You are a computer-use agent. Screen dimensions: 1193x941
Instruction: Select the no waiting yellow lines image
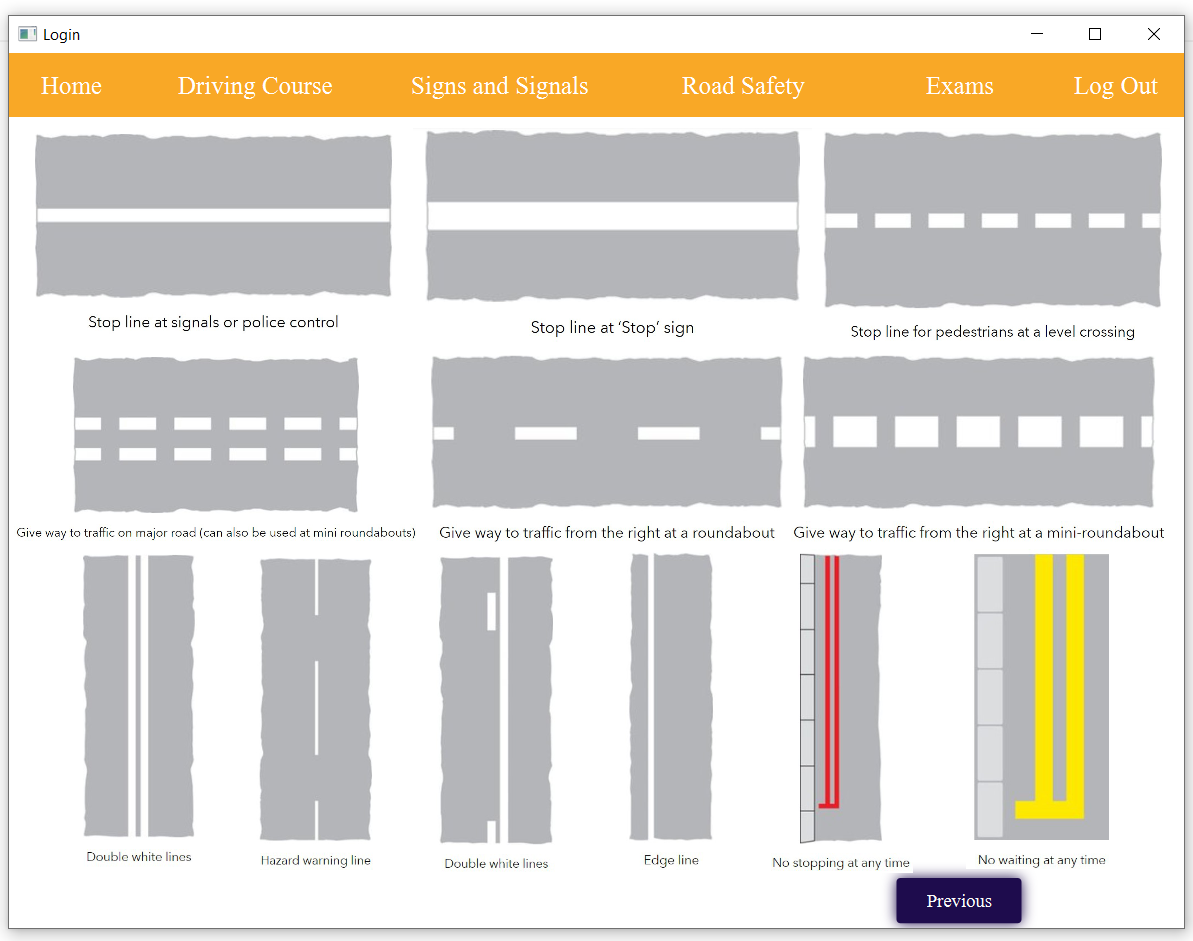tap(1041, 696)
